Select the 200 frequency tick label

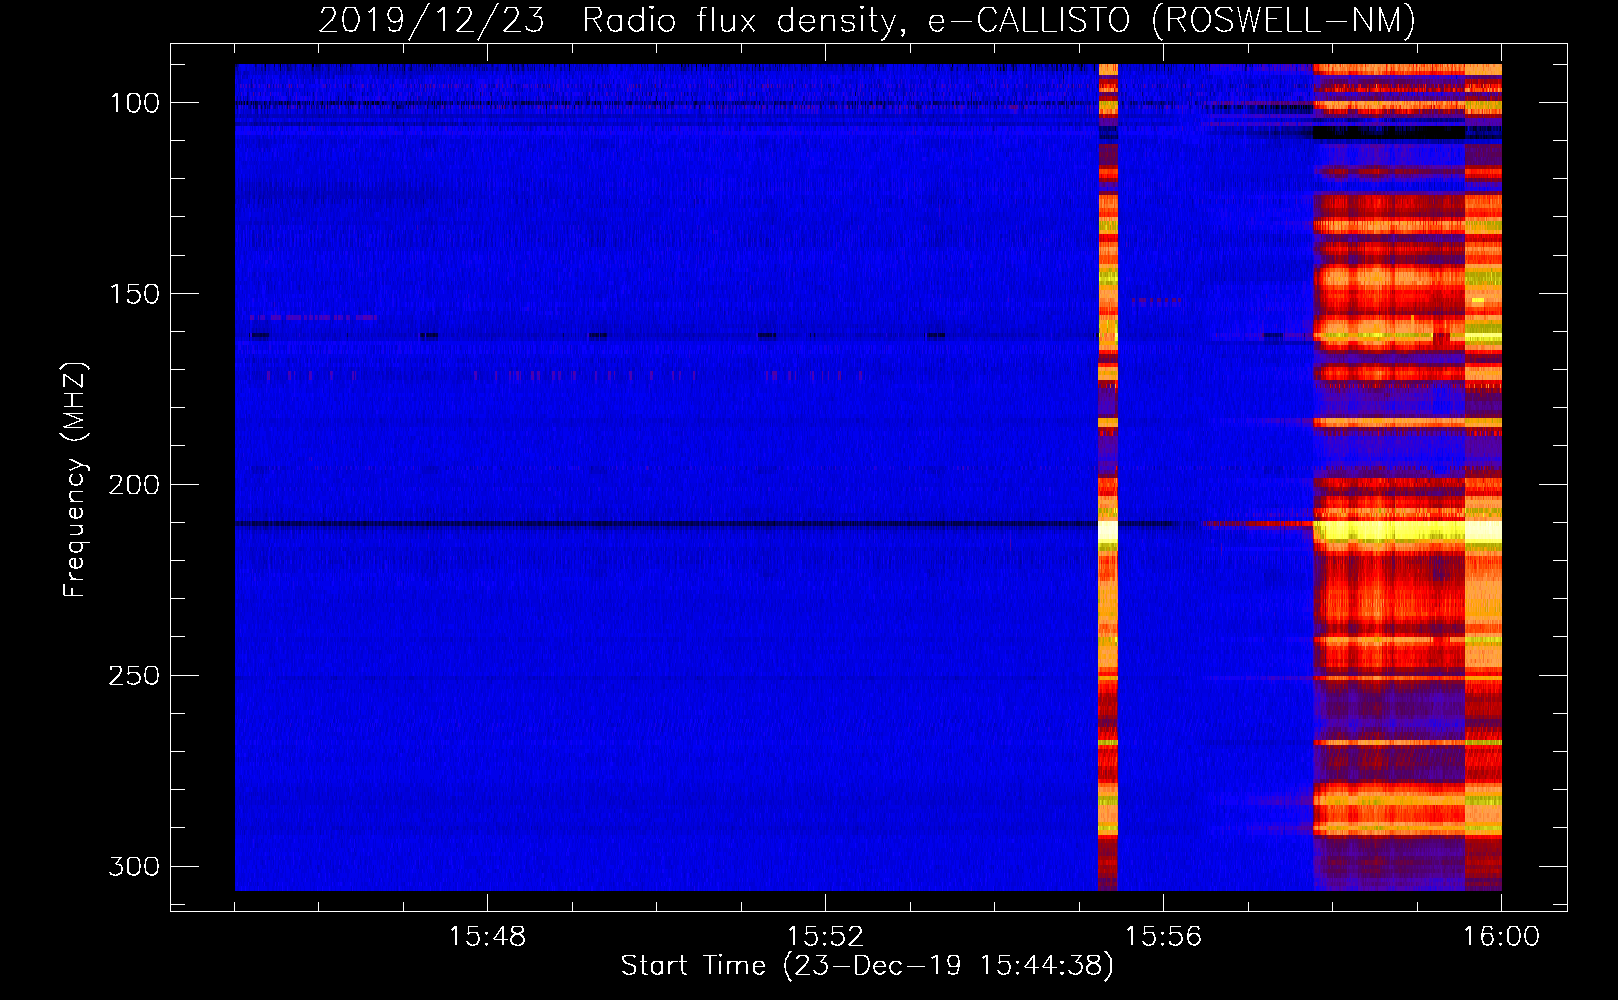point(133,485)
